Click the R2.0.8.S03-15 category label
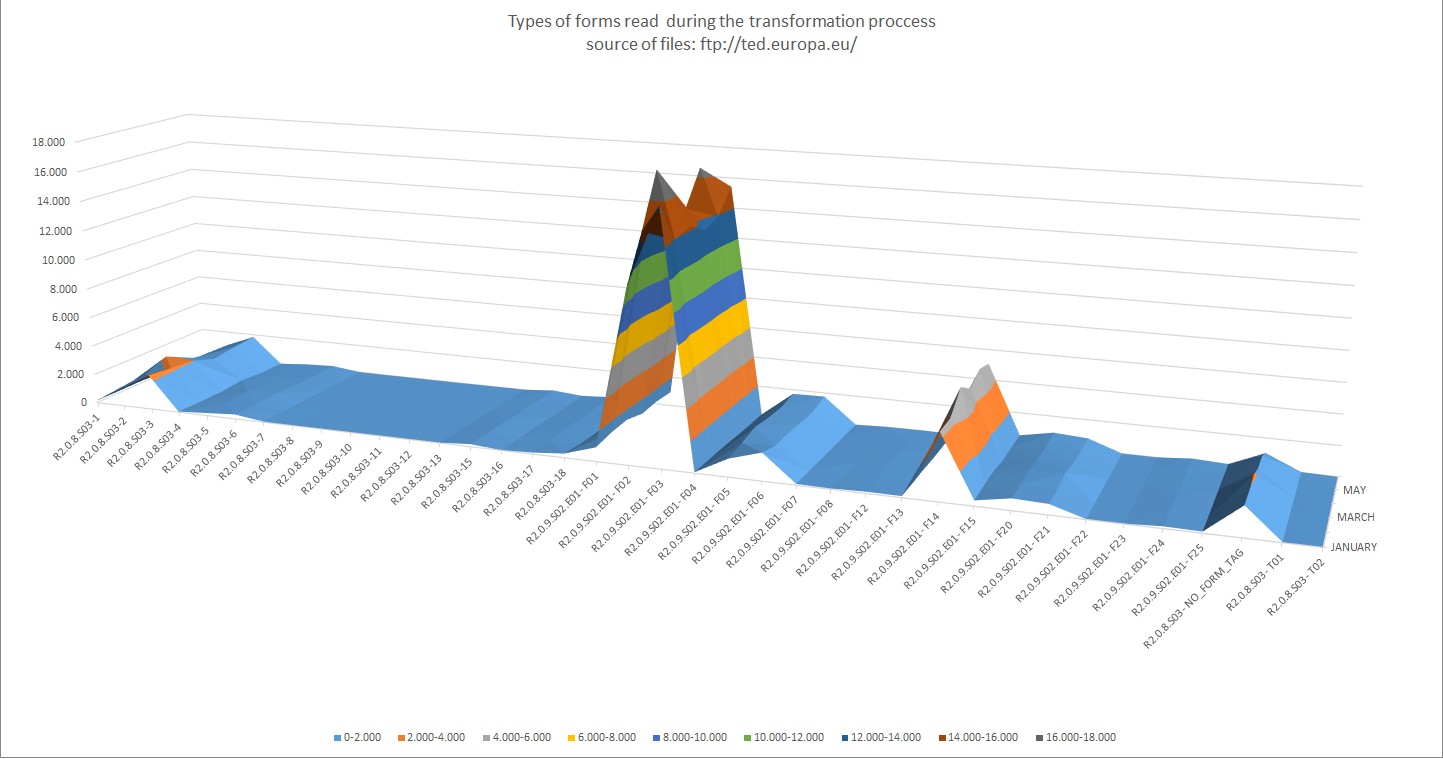 (x=447, y=481)
